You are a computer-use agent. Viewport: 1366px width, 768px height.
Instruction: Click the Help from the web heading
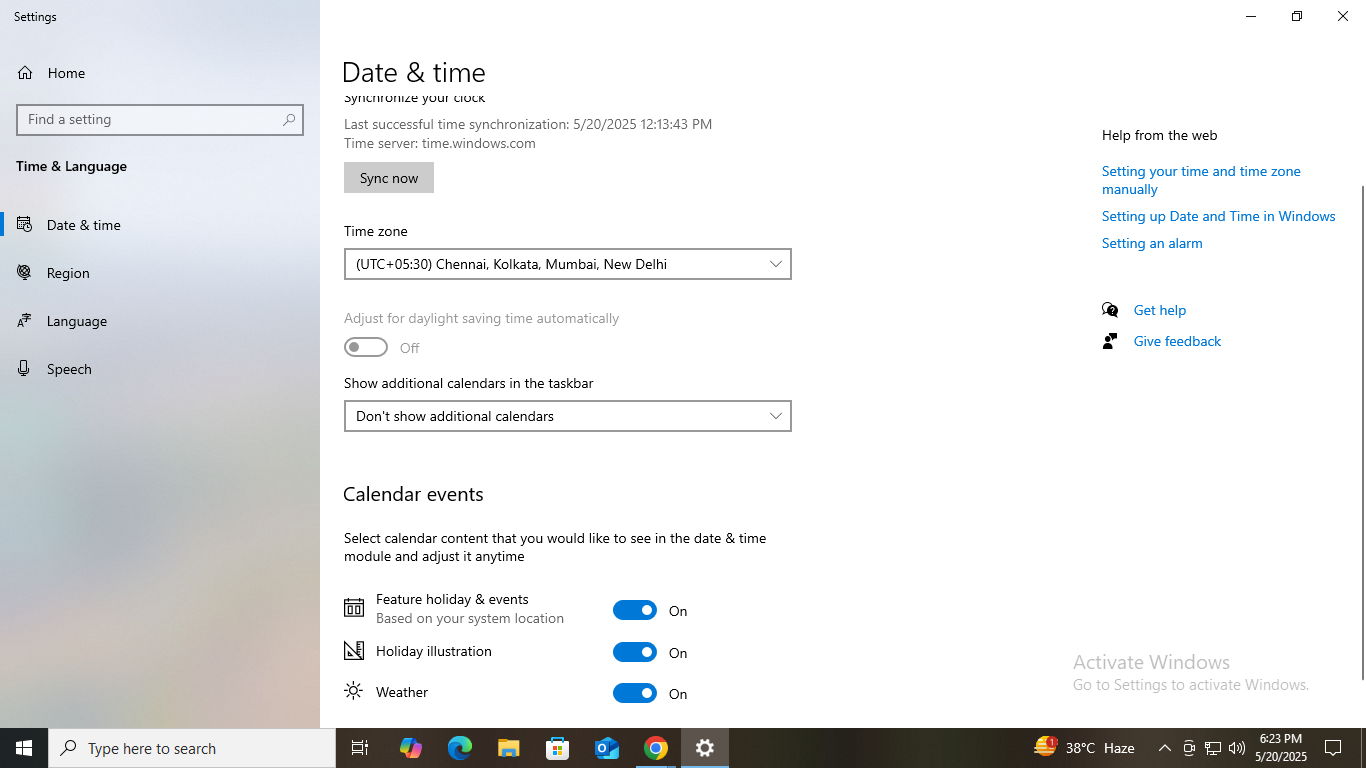point(1159,135)
